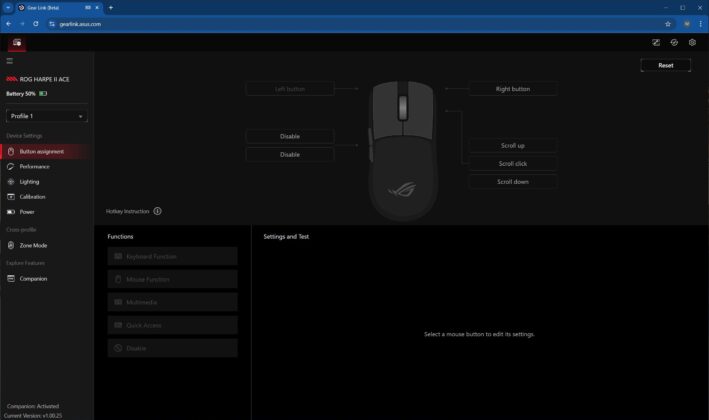The width and height of the screenshot is (709, 420).
Task: Click the ROG HARPE II ACE device name
Action: (x=44, y=79)
